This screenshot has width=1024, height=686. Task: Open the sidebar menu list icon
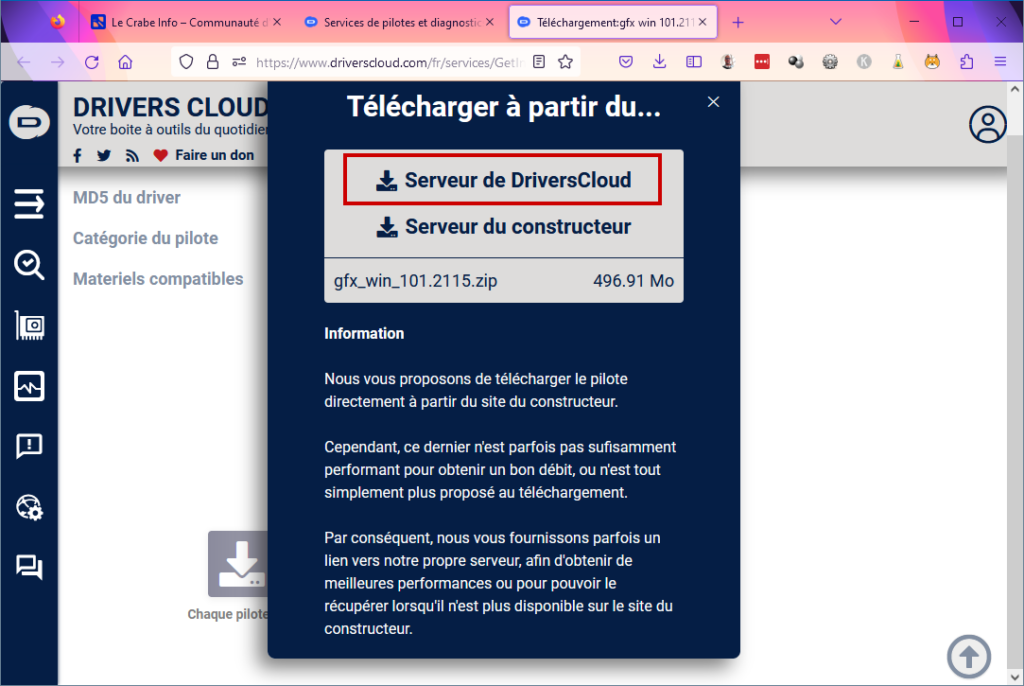coord(29,204)
